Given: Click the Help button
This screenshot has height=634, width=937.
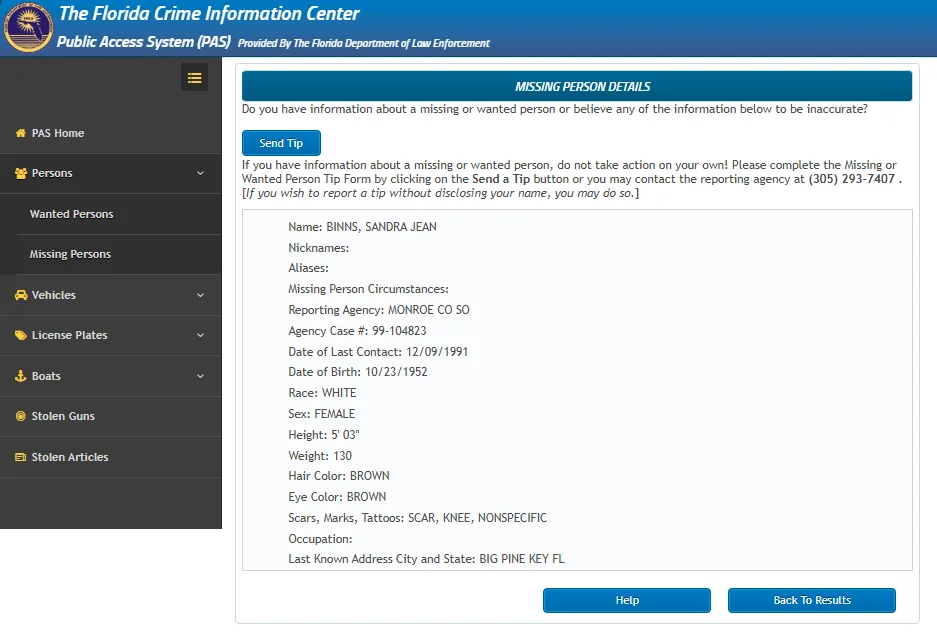Looking at the screenshot, I should tap(626, 600).
